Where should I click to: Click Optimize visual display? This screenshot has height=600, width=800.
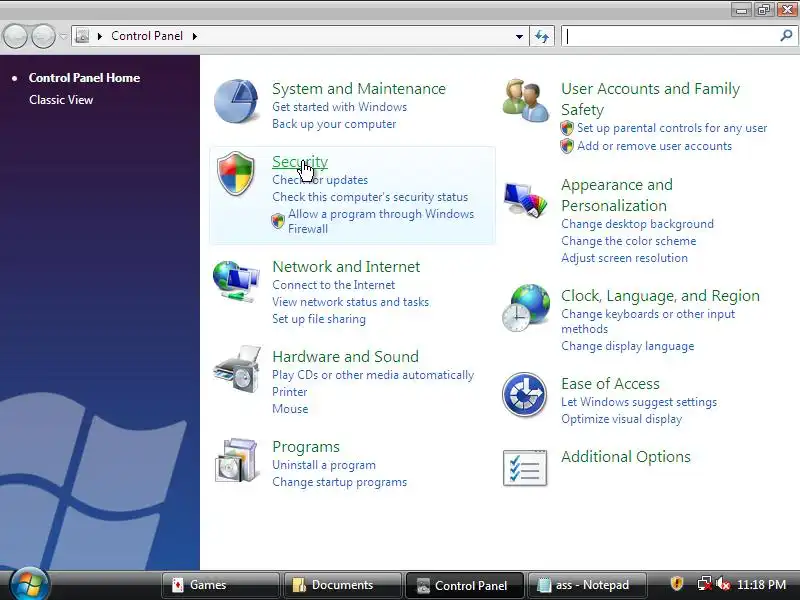(621, 419)
